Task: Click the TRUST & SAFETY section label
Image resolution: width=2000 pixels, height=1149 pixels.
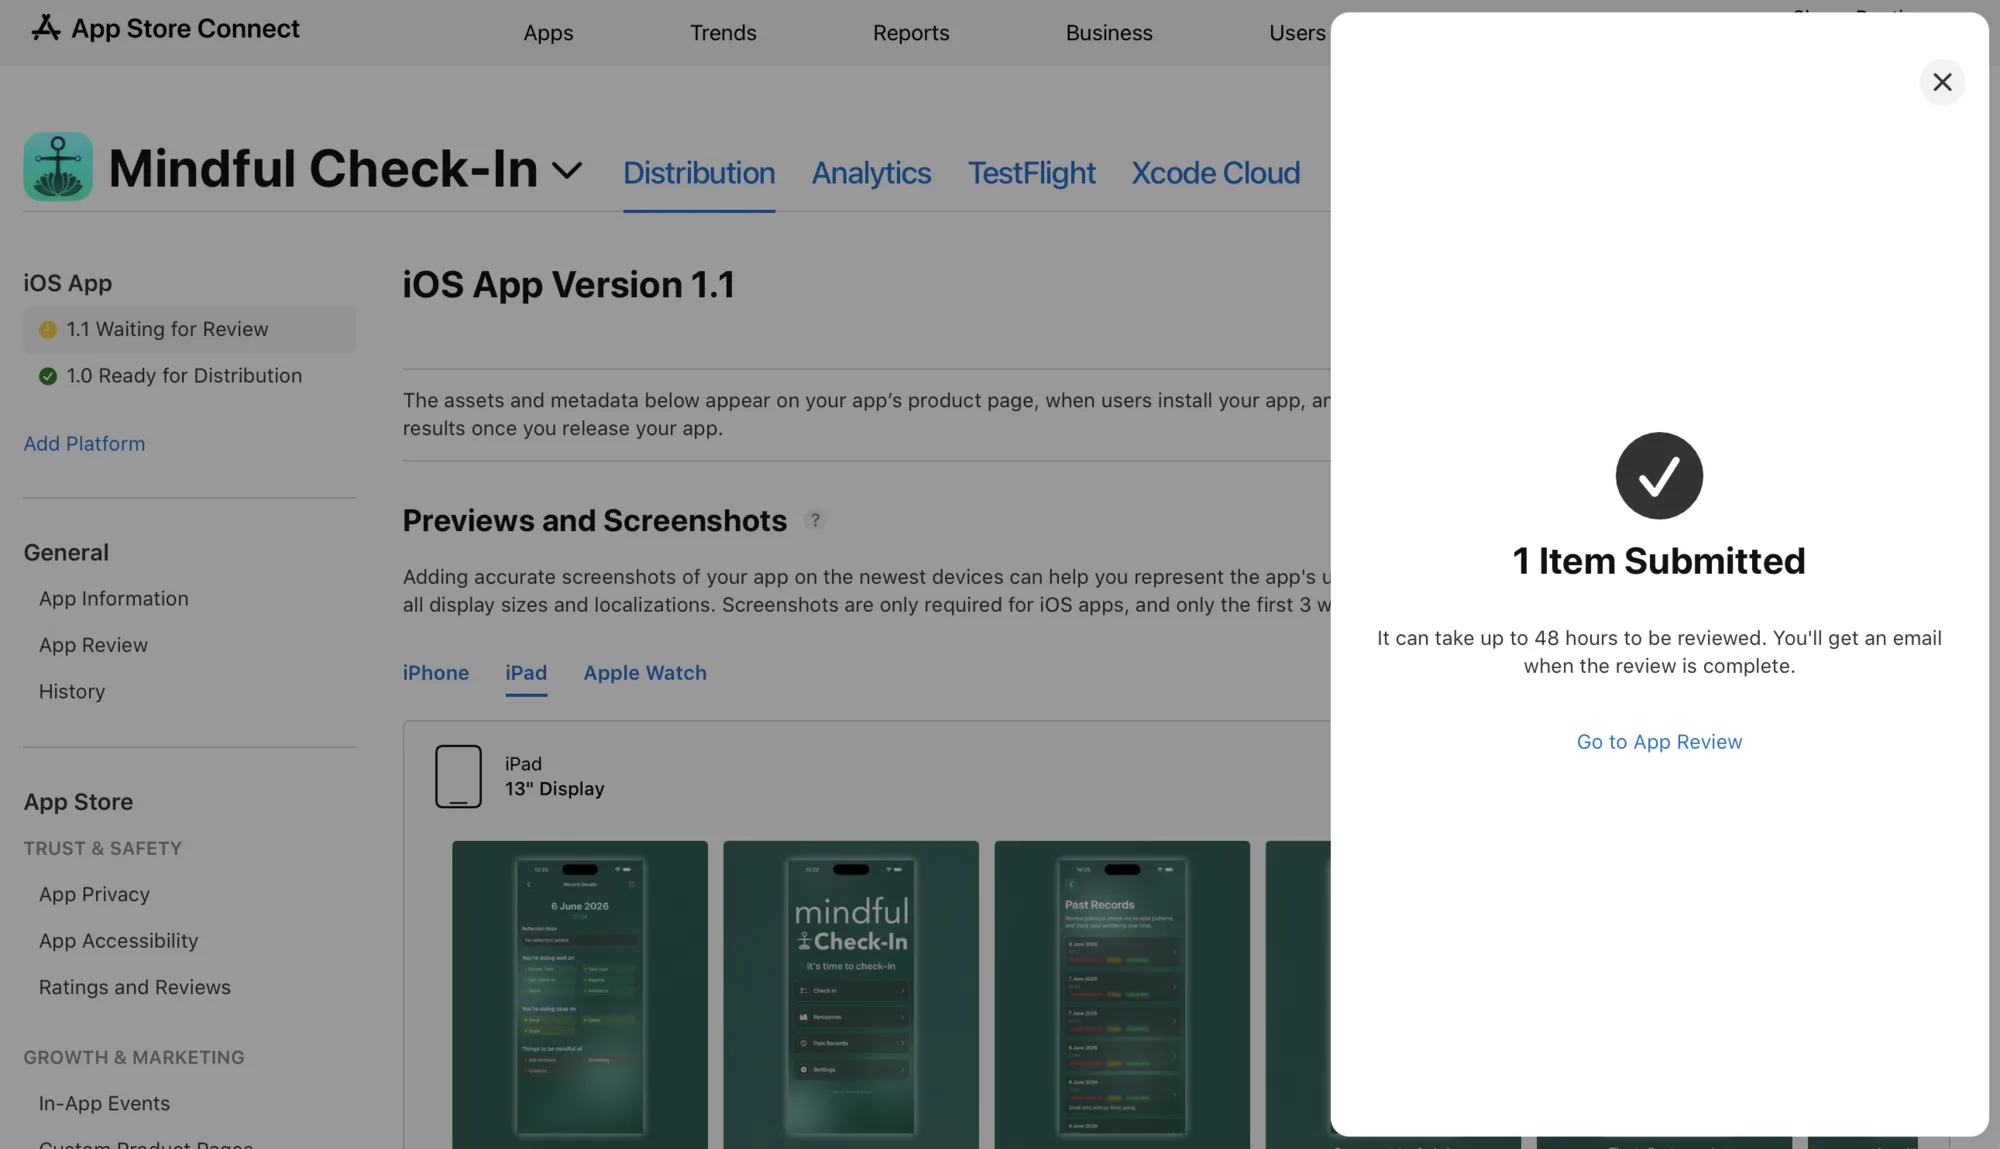Action: point(103,849)
